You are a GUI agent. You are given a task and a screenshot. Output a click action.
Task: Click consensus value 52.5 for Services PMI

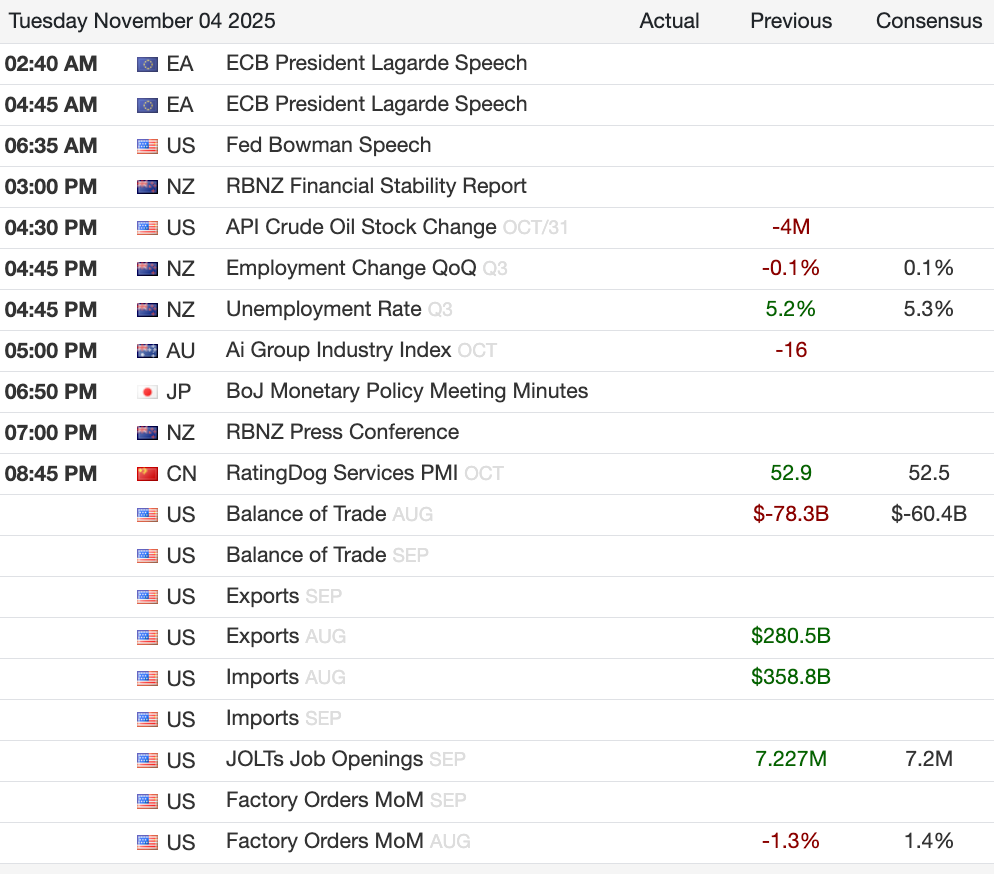click(929, 473)
